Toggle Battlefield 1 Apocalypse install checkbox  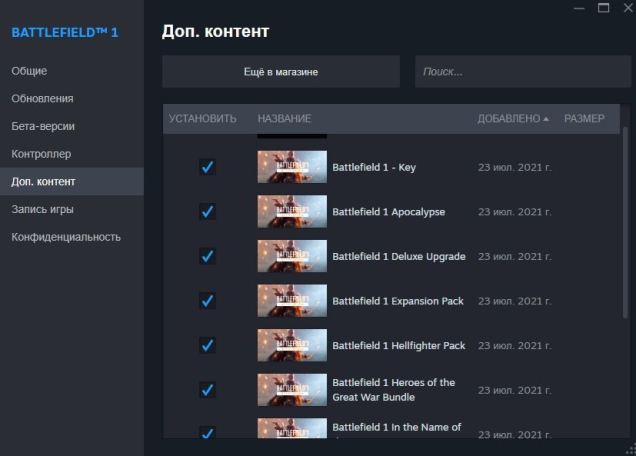(207, 211)
